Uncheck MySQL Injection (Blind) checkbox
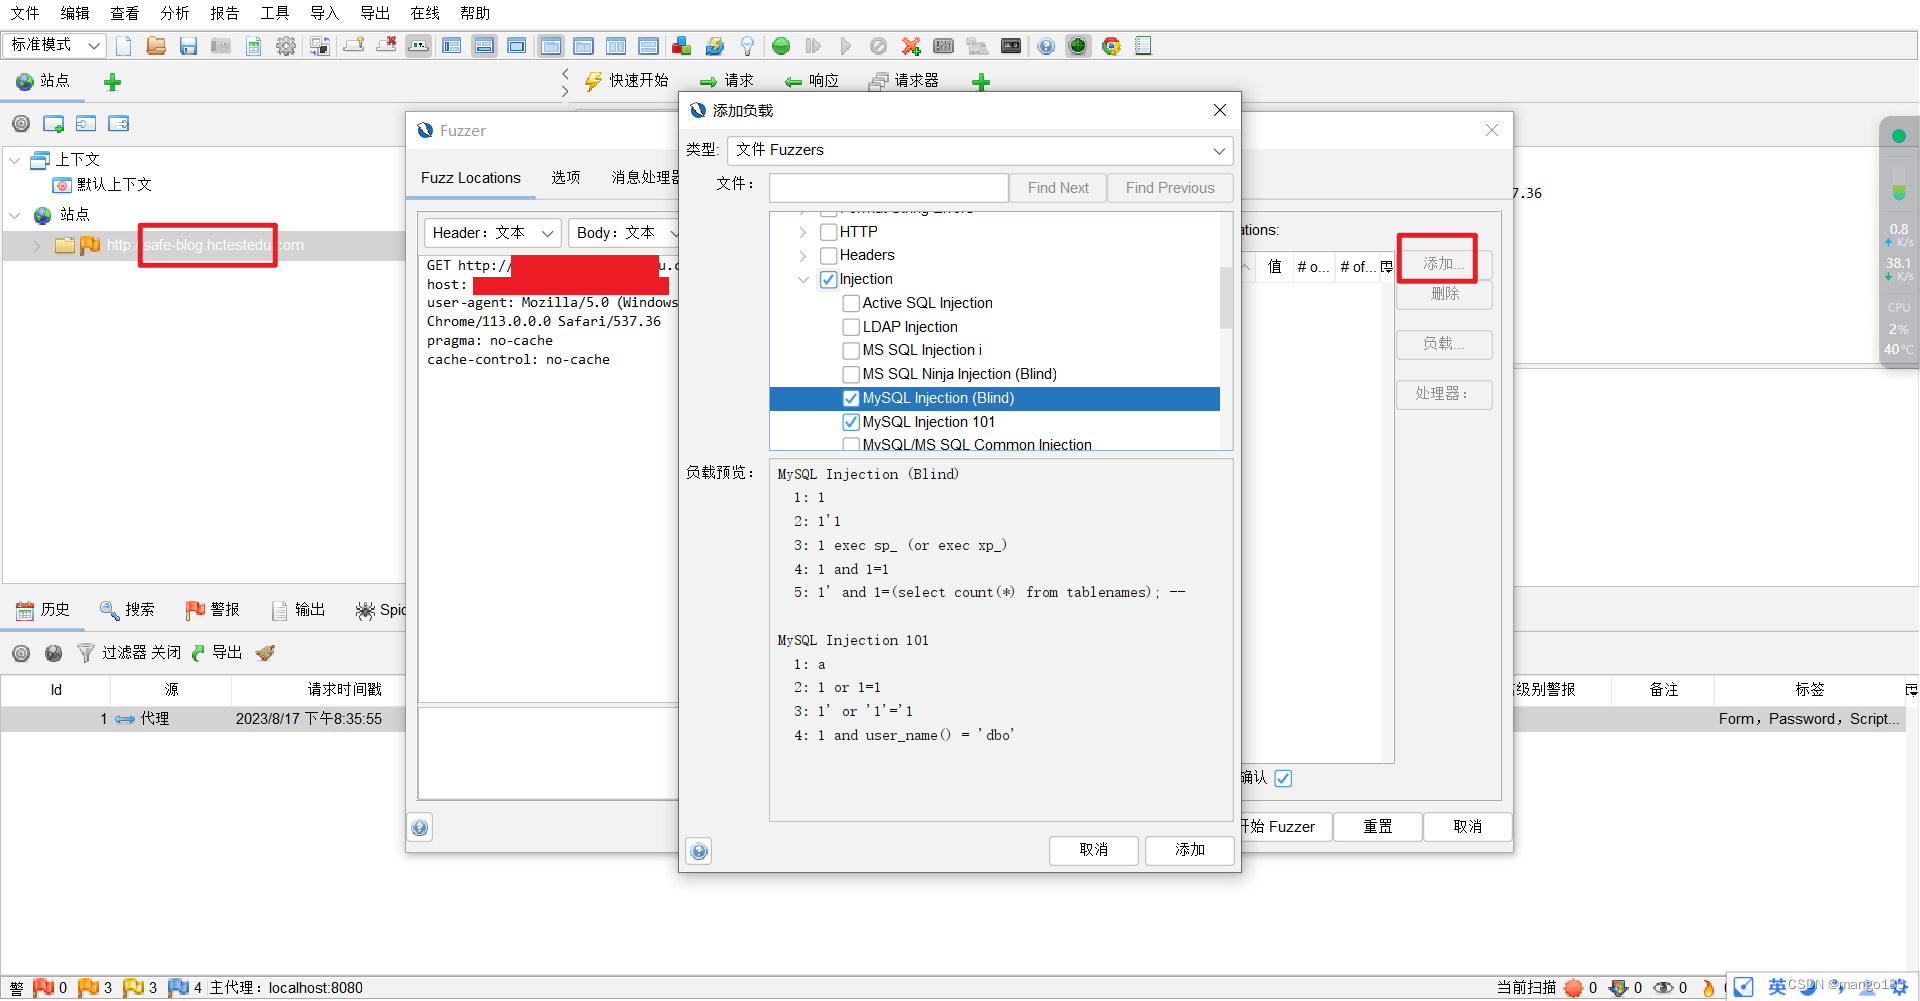1920x1001 pixels. tap(851, 398)
